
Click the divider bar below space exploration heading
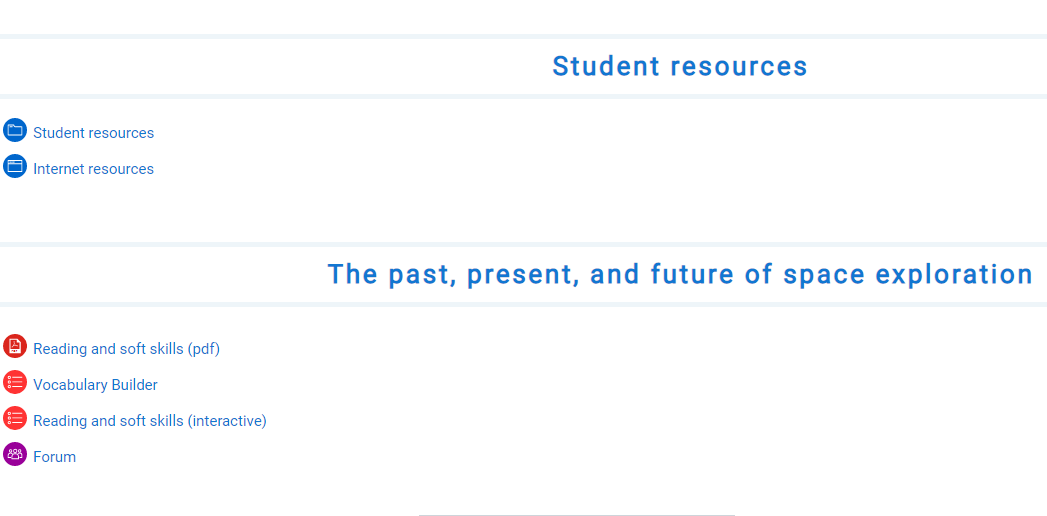pos(523,304)
